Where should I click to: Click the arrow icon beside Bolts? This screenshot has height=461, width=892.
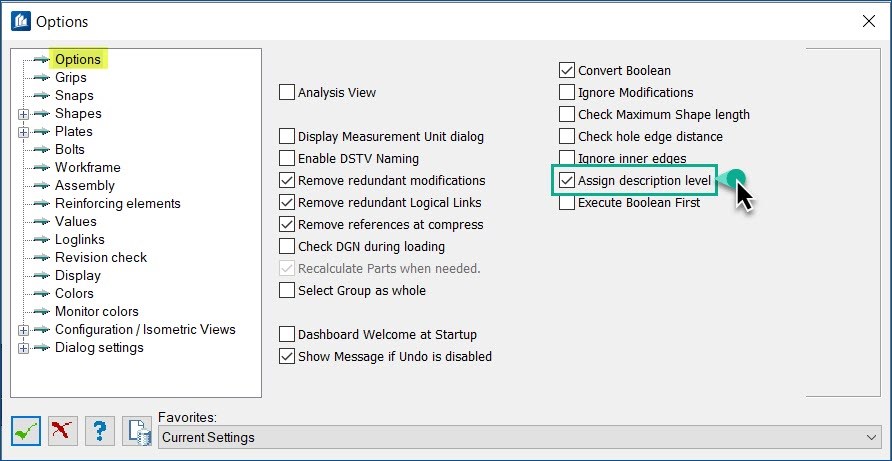coord(42,150)
